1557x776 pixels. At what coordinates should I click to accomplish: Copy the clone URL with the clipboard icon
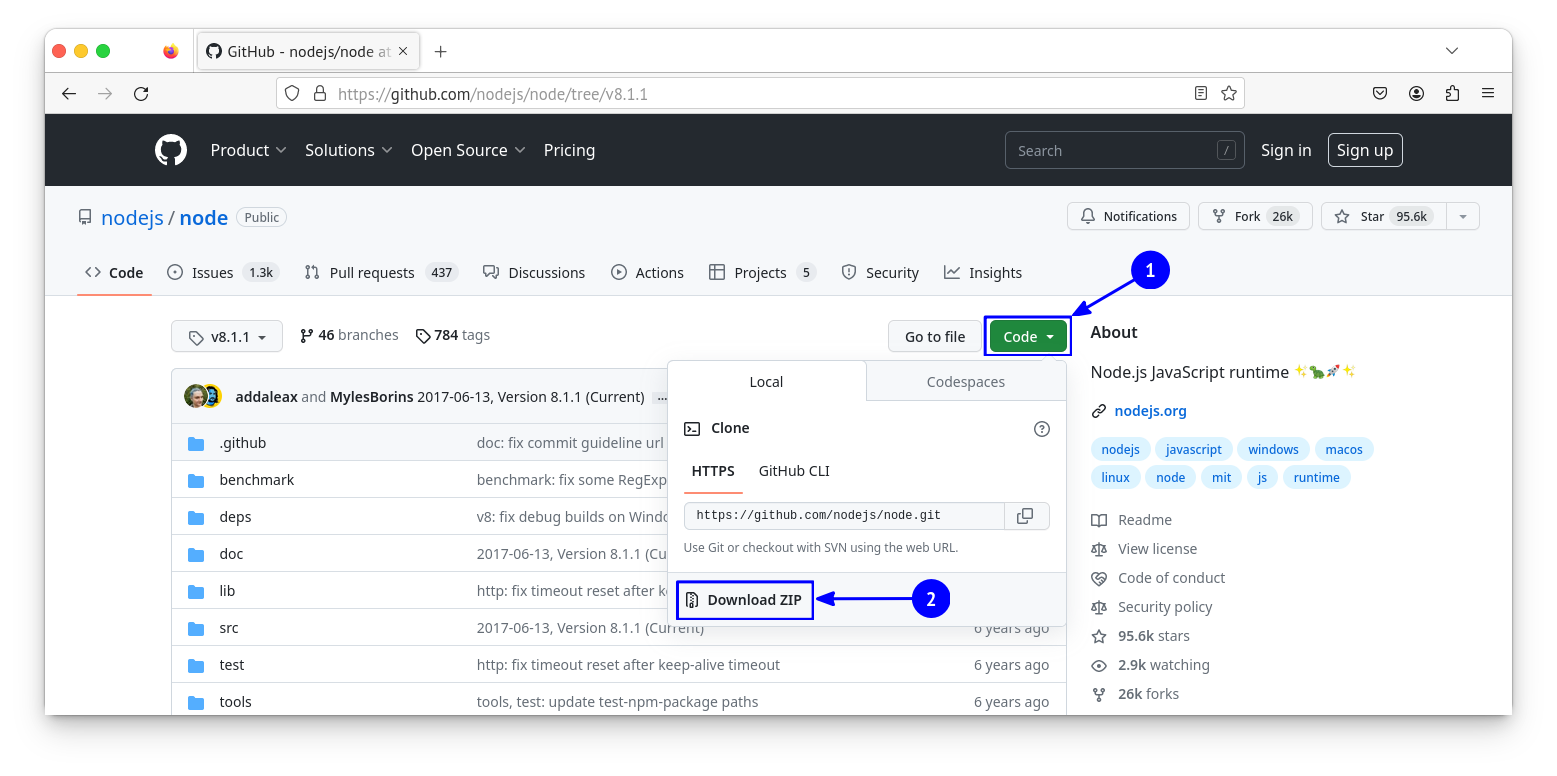coord(1025,516)
